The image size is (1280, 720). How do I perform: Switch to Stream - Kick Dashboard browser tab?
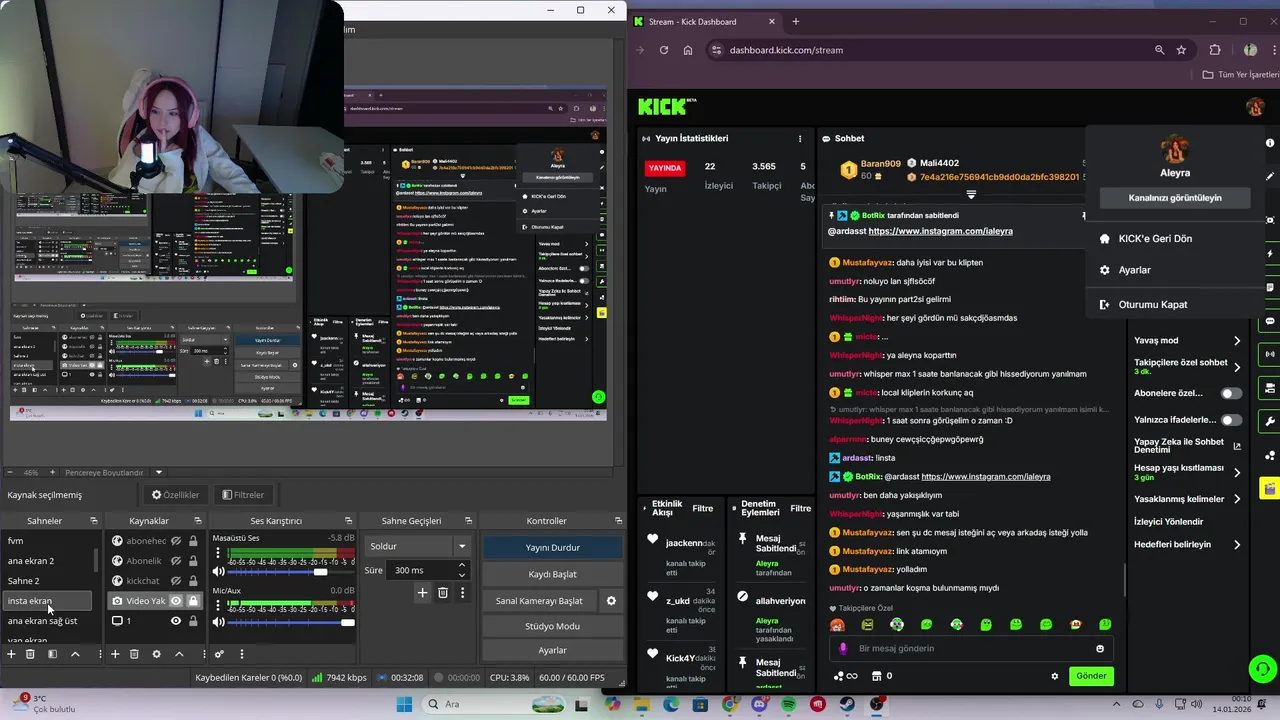click(702, 22)
